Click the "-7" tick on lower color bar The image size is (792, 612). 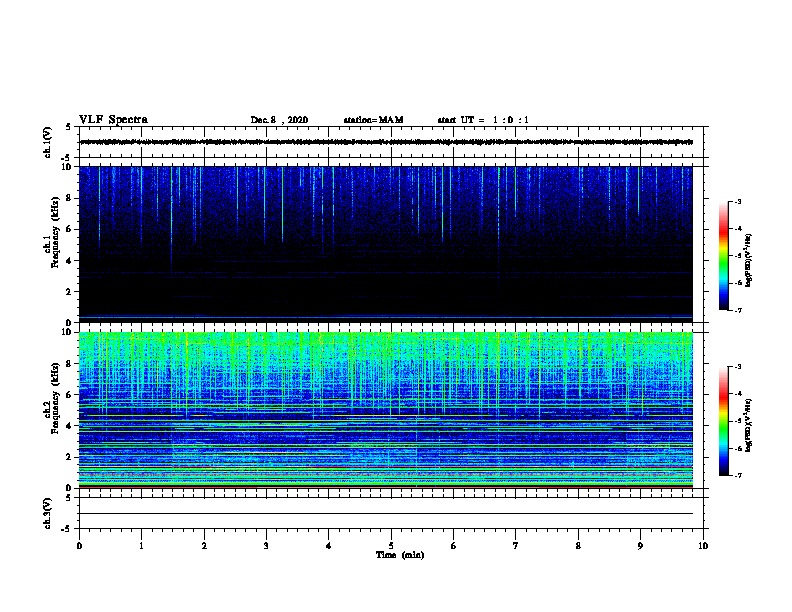(737, 476)
